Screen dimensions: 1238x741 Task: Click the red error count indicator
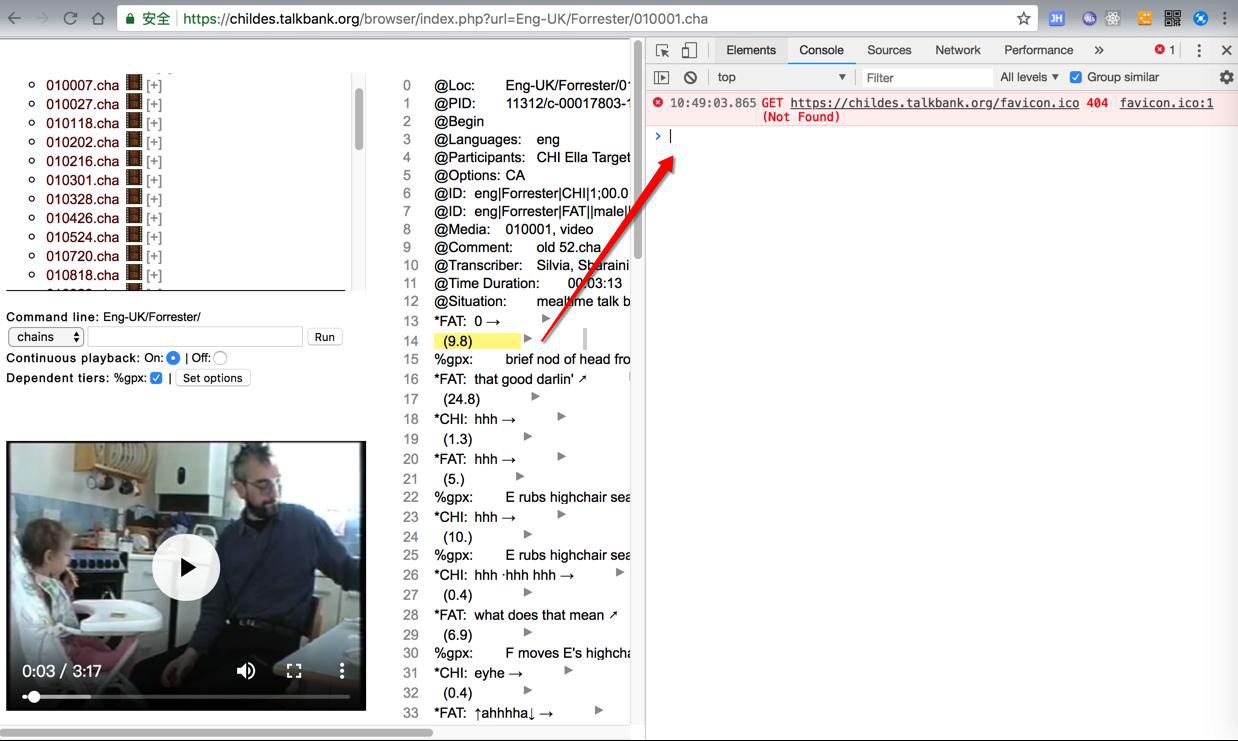coord(1164,50)
